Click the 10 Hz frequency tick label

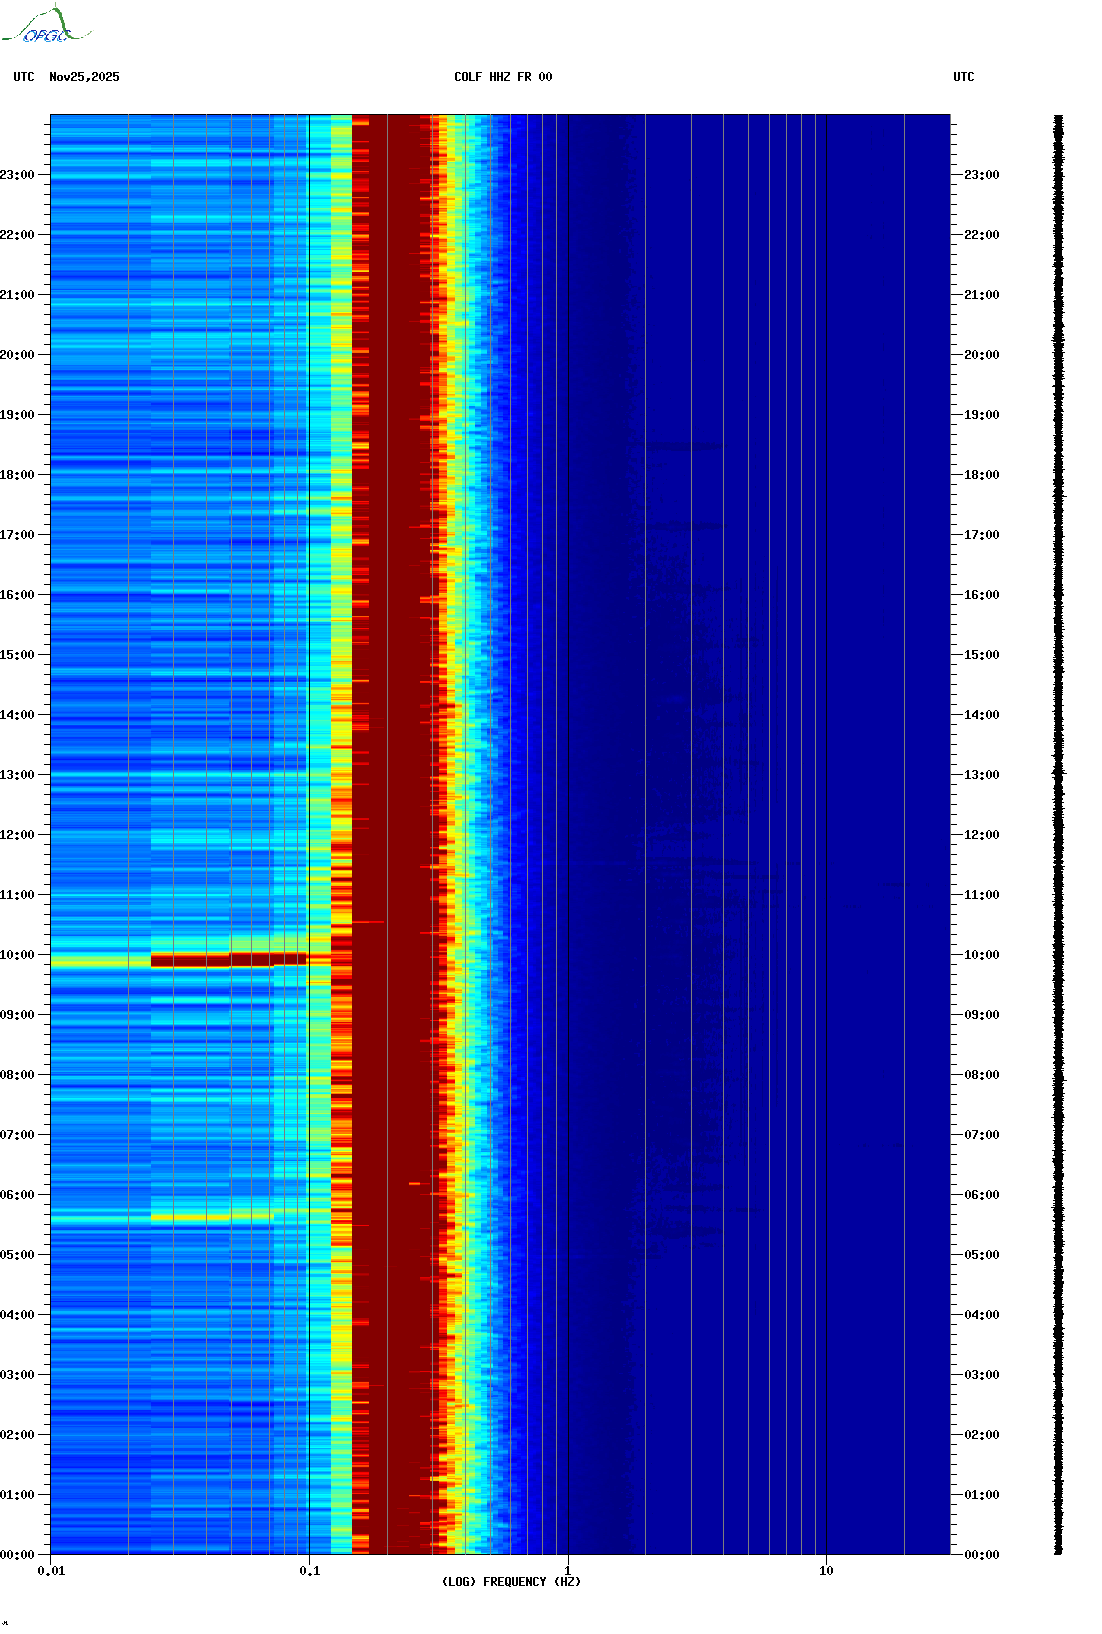[826, 1571]
